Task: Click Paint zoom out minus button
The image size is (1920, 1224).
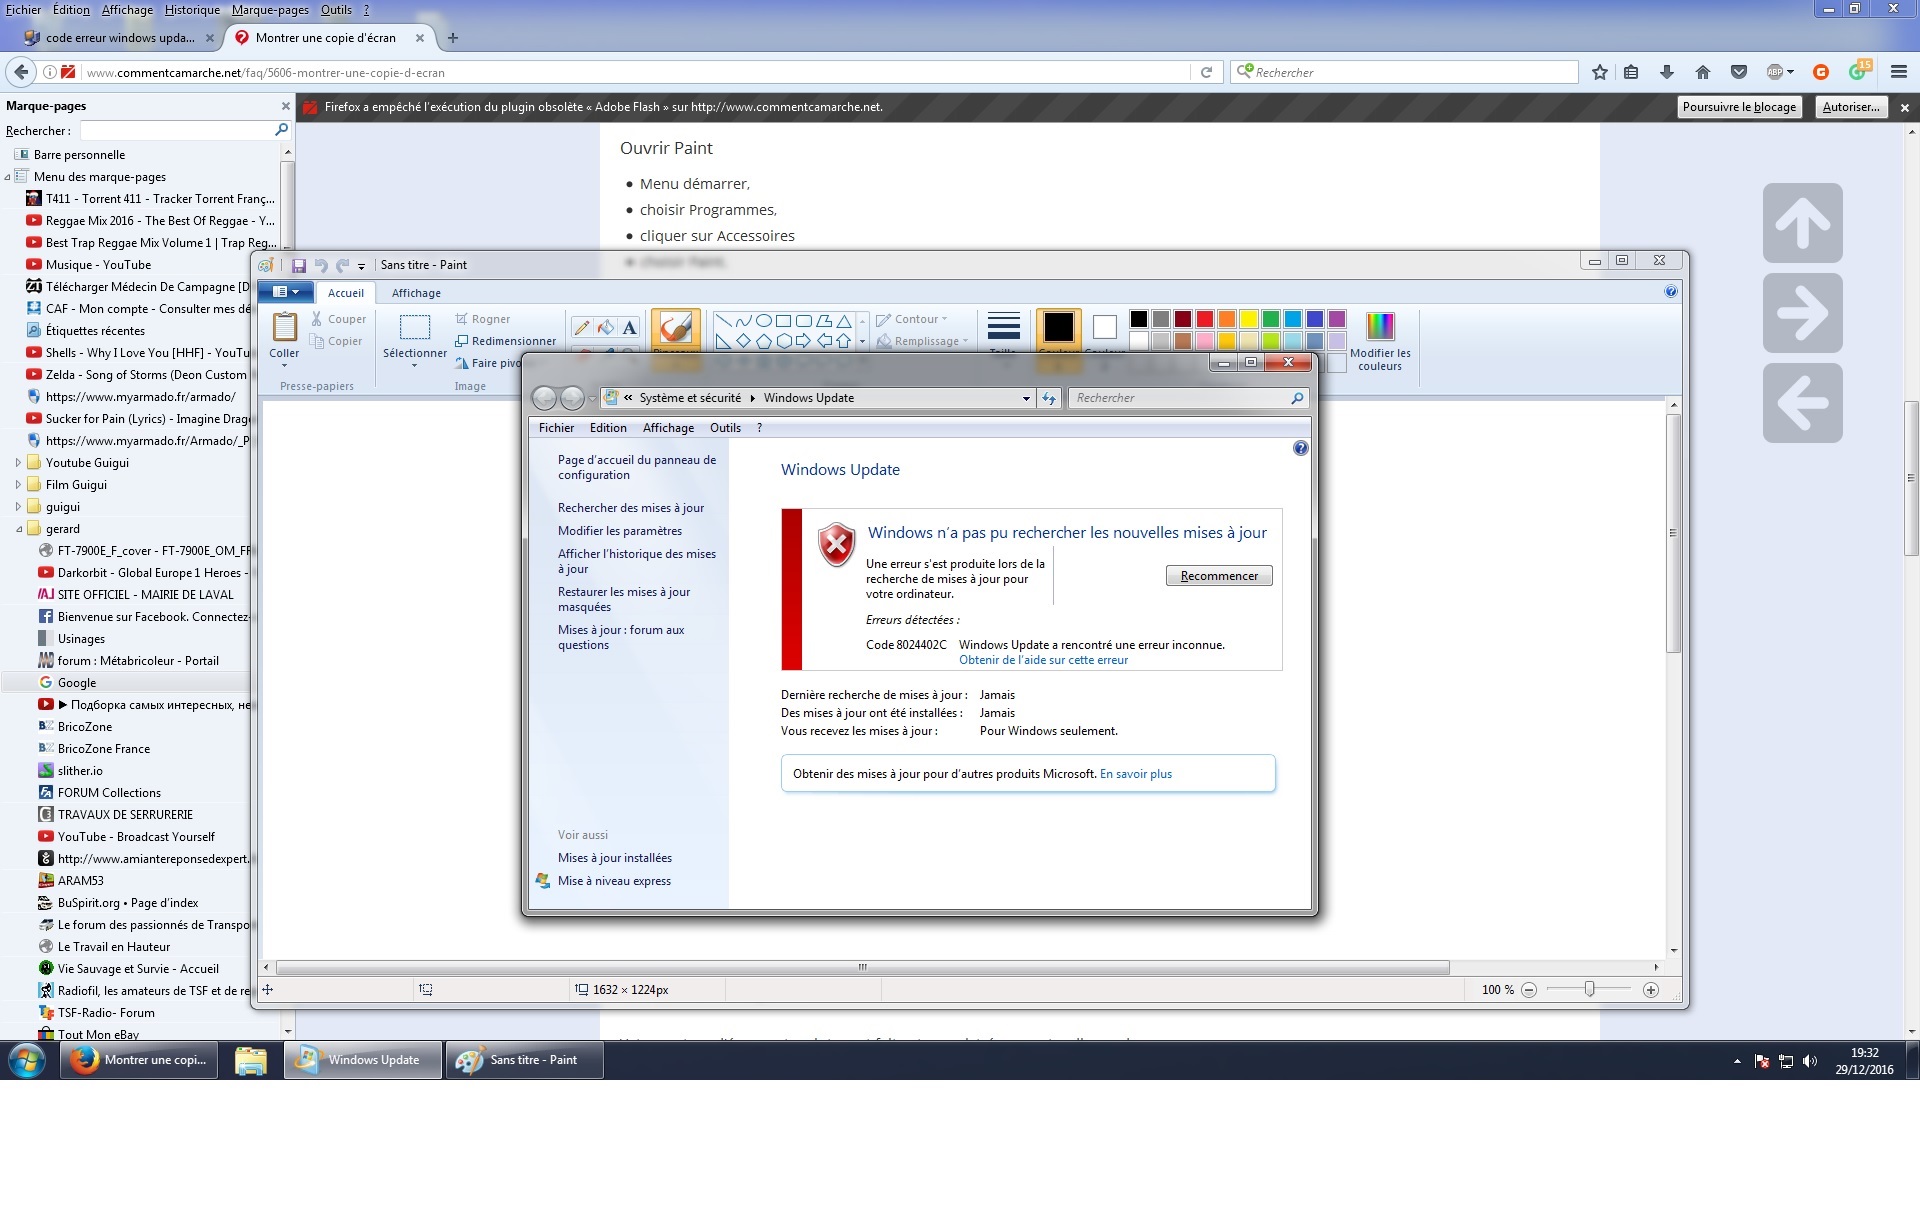Action: (1529, 990)
